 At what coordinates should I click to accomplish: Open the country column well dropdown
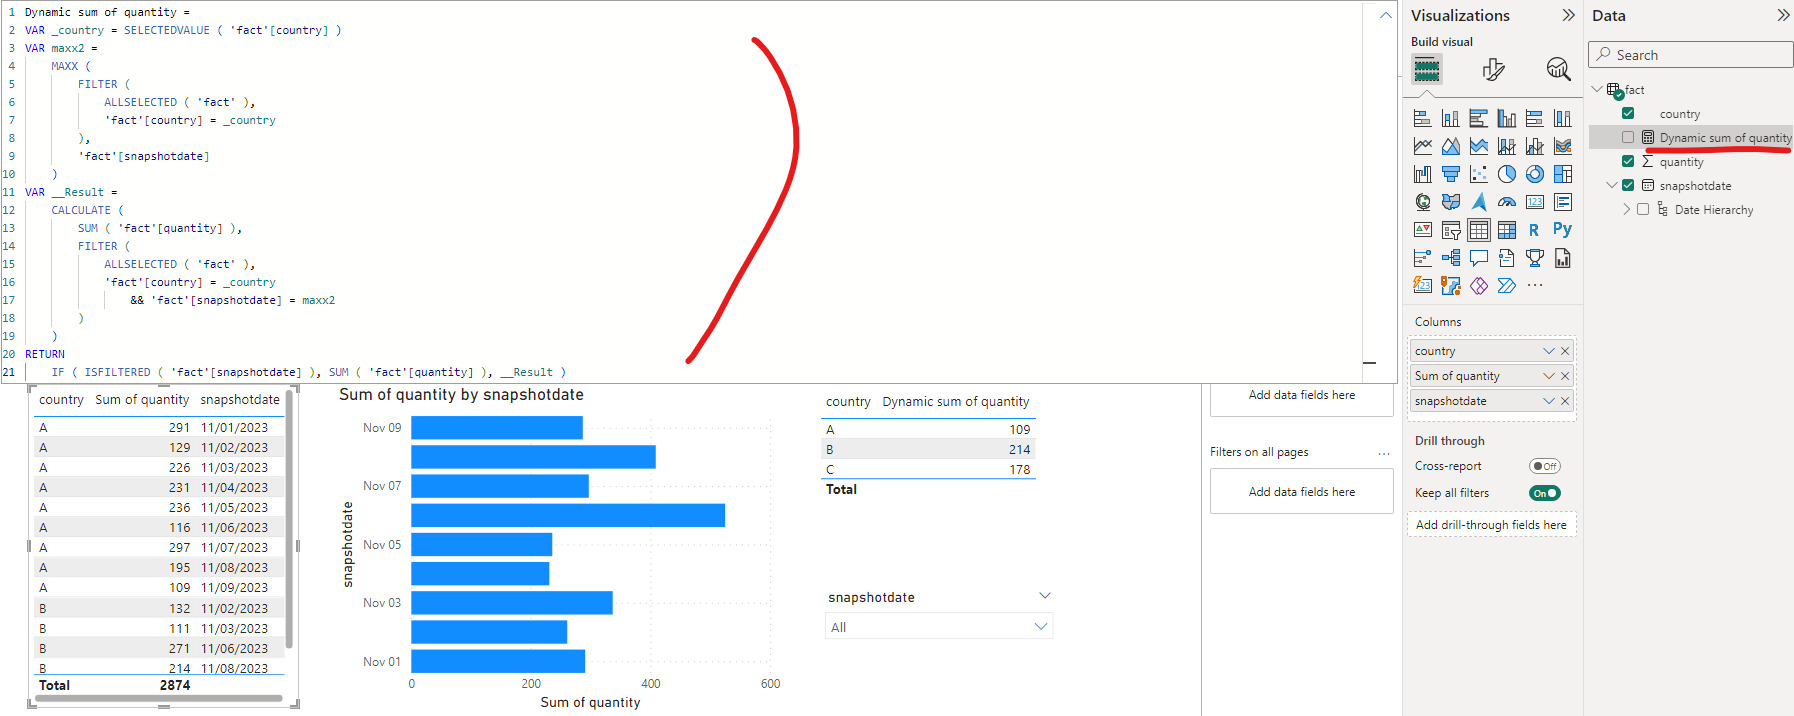pyautogui.click(x=1549, y=351)
